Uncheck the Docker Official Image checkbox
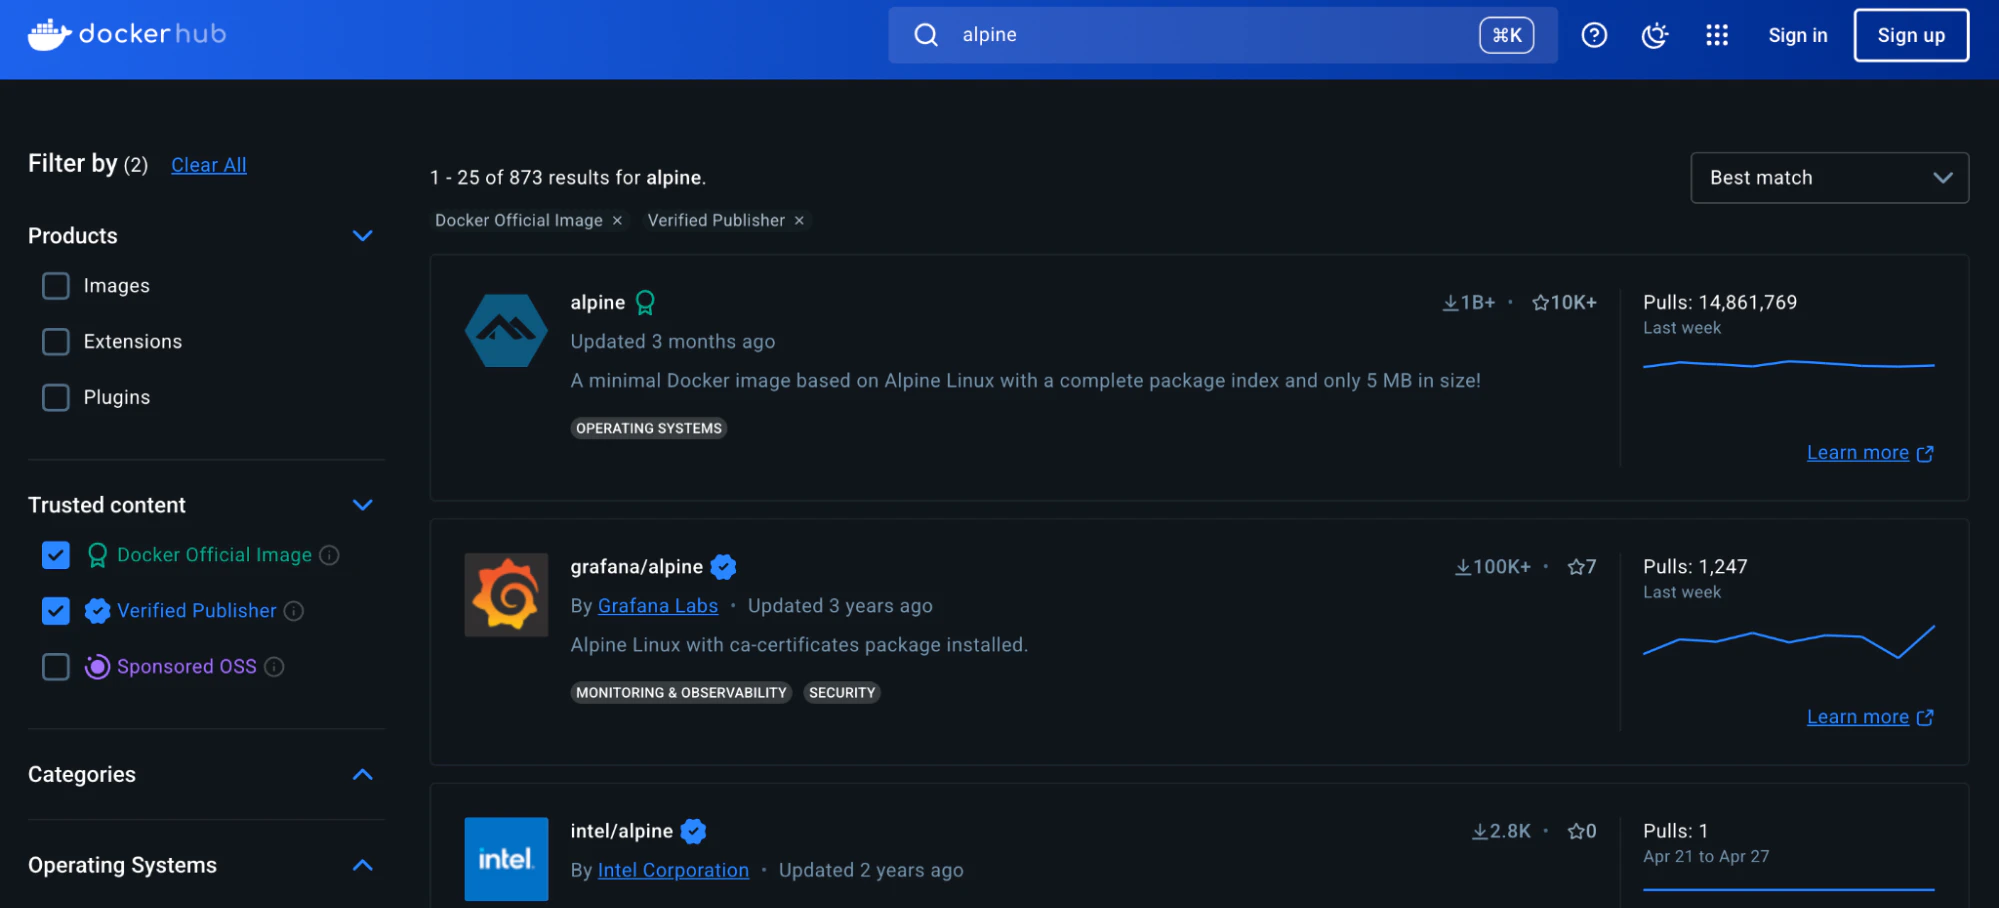This screenshot has height=908, width=1999. 56,555
